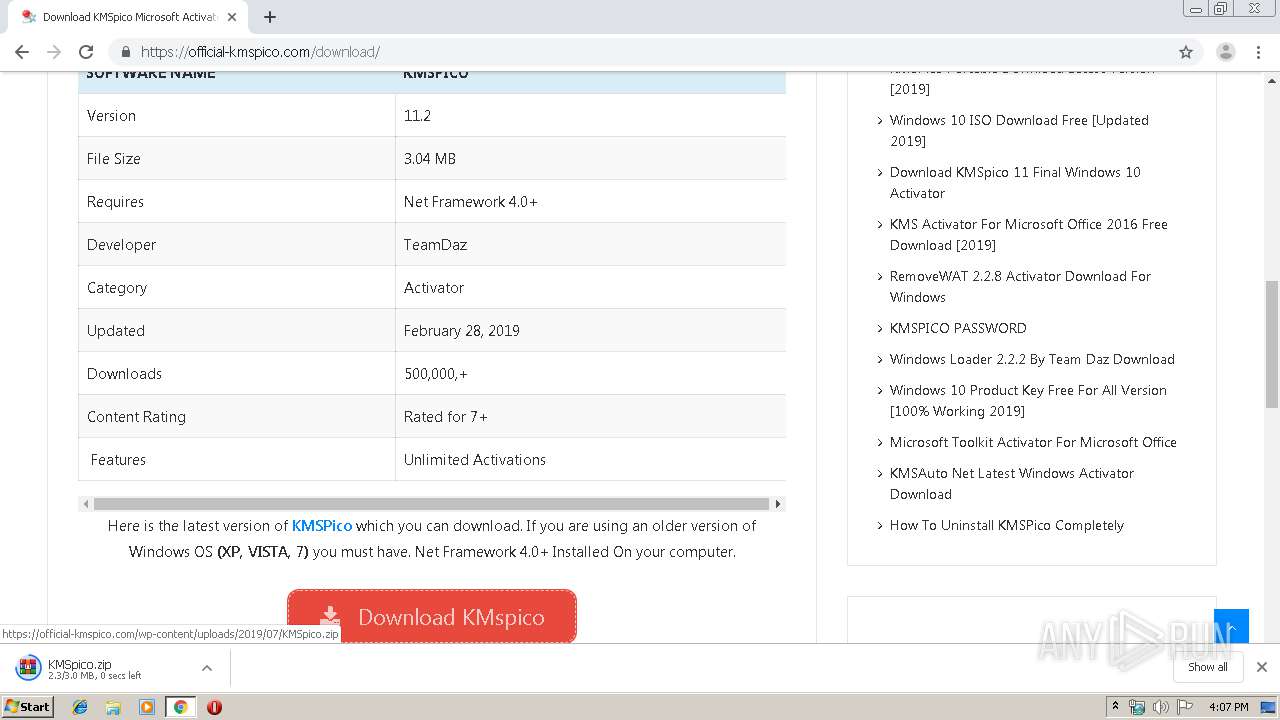Open Action Center flag icon
Image resolution: width=1280 pixels, height=720 pixels.
tap(1183, 707)
